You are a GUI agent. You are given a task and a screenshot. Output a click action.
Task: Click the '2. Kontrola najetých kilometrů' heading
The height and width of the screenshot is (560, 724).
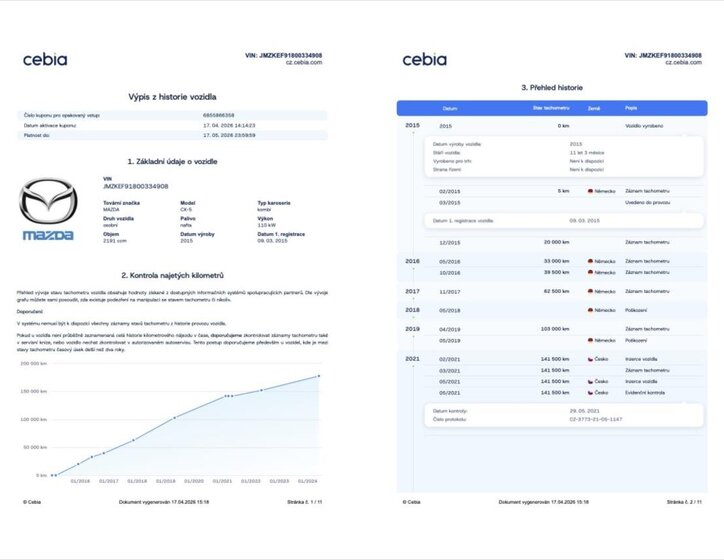point(173,274)
